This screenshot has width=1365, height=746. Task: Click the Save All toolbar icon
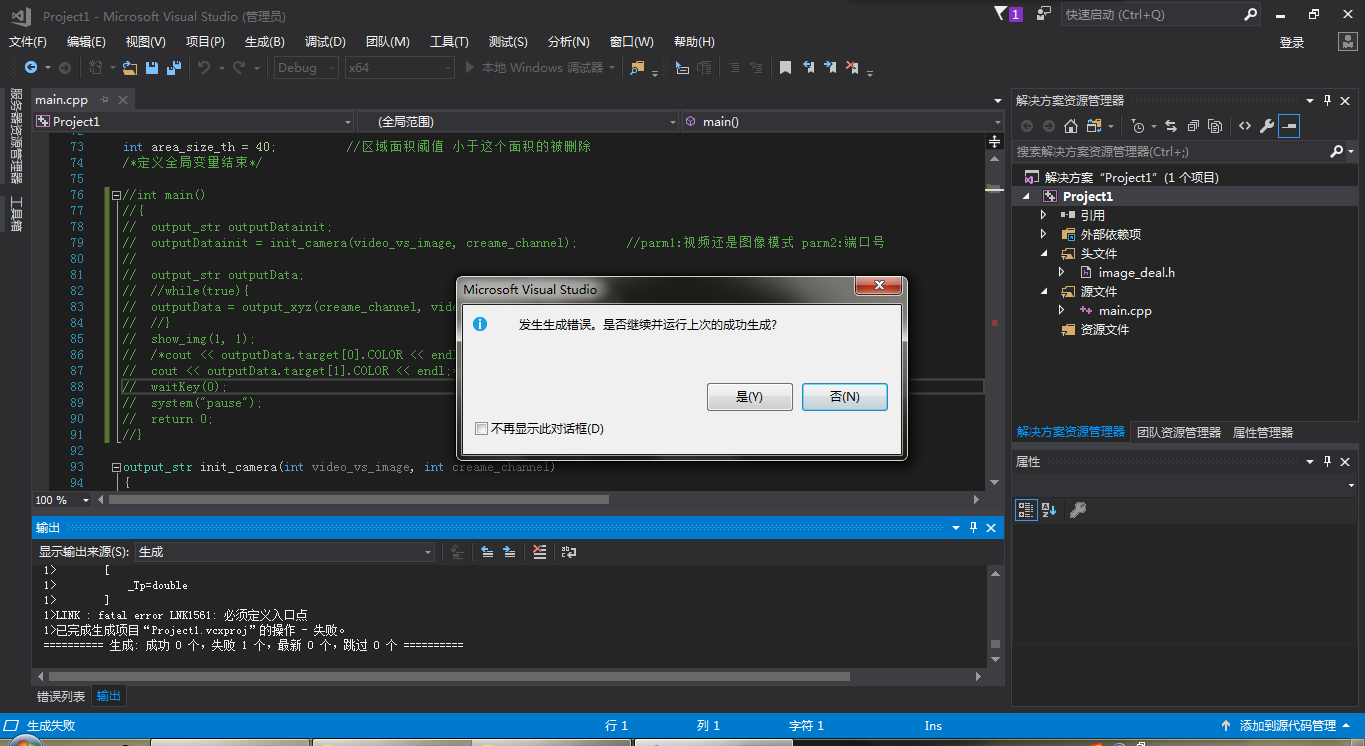pyautogui.click(x=173, y=68)
